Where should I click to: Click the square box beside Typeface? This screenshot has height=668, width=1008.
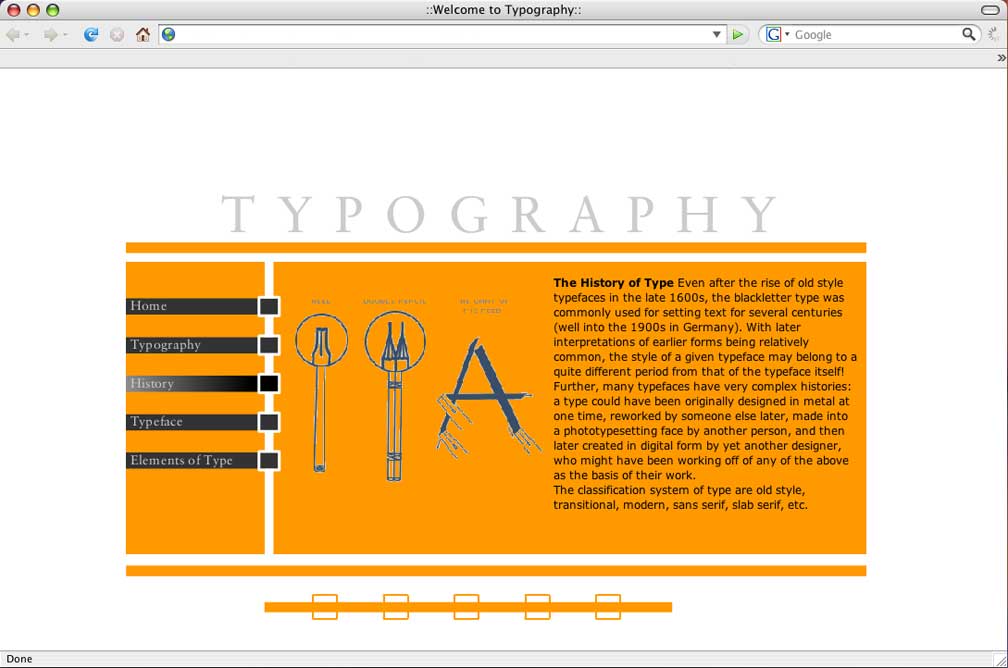pyautogui.click(x=268, y=422)
